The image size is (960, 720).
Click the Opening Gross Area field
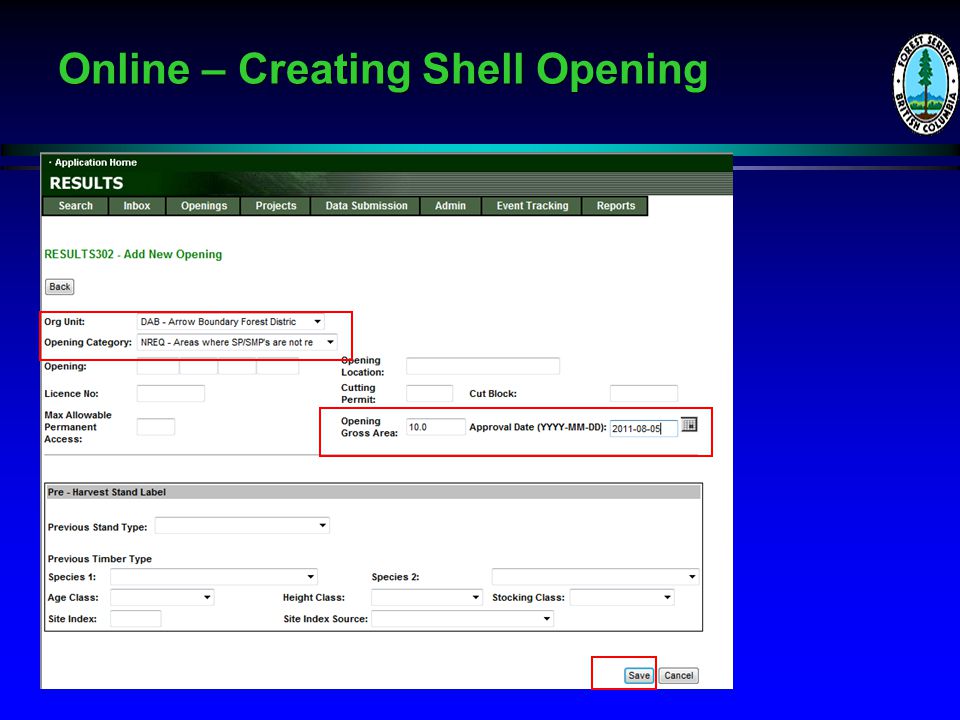pos(436,427)
